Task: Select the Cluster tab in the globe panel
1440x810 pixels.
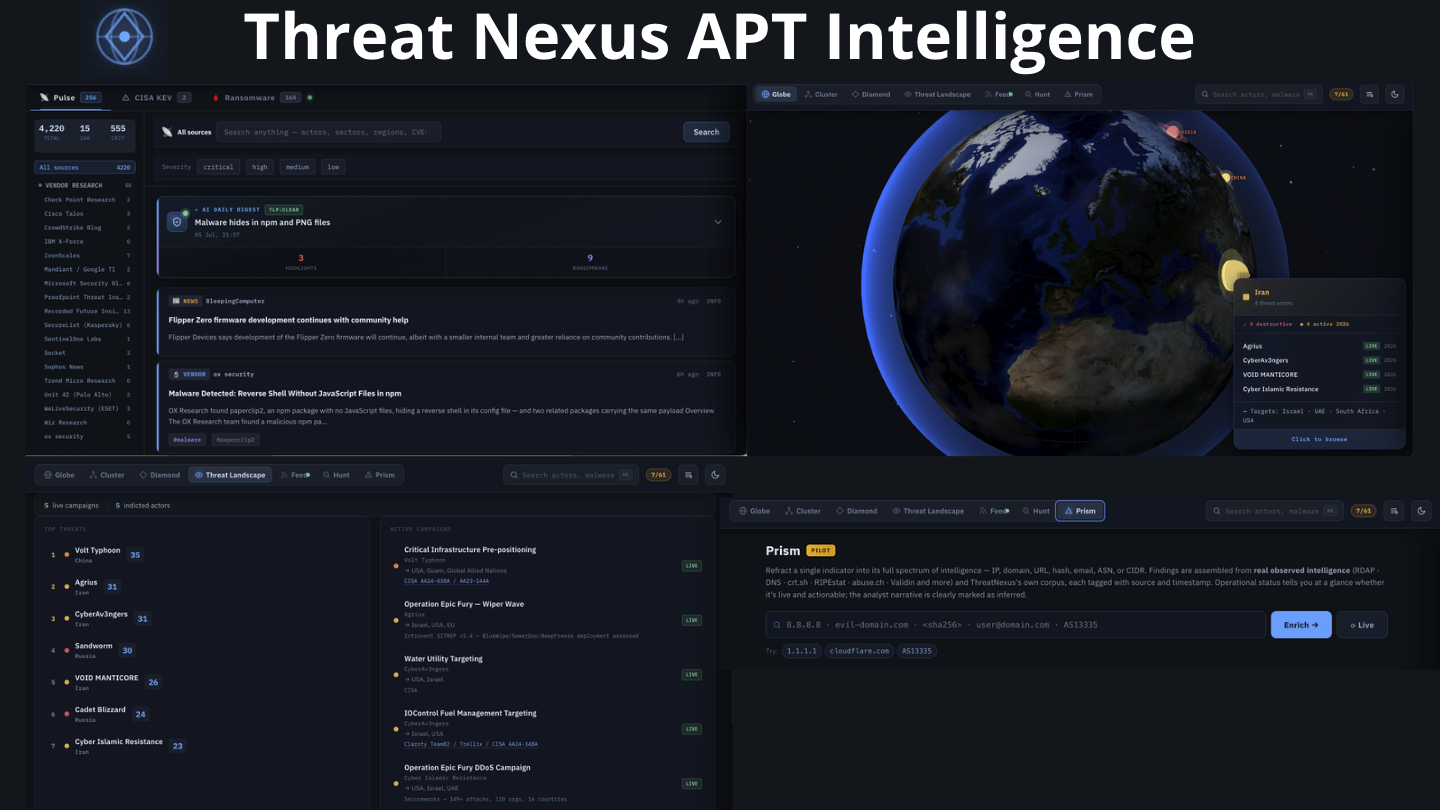Action: pyautogui.click(x=821, y=94)
